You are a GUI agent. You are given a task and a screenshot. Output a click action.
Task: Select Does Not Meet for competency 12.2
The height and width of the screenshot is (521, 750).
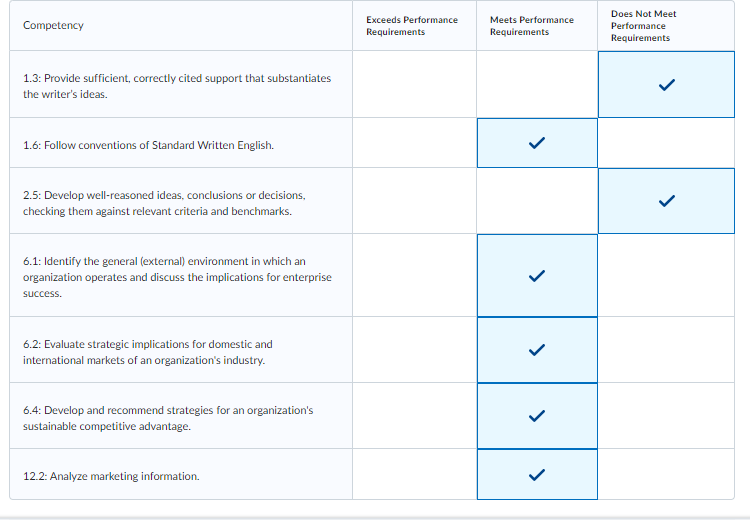[x=666, y=474]
